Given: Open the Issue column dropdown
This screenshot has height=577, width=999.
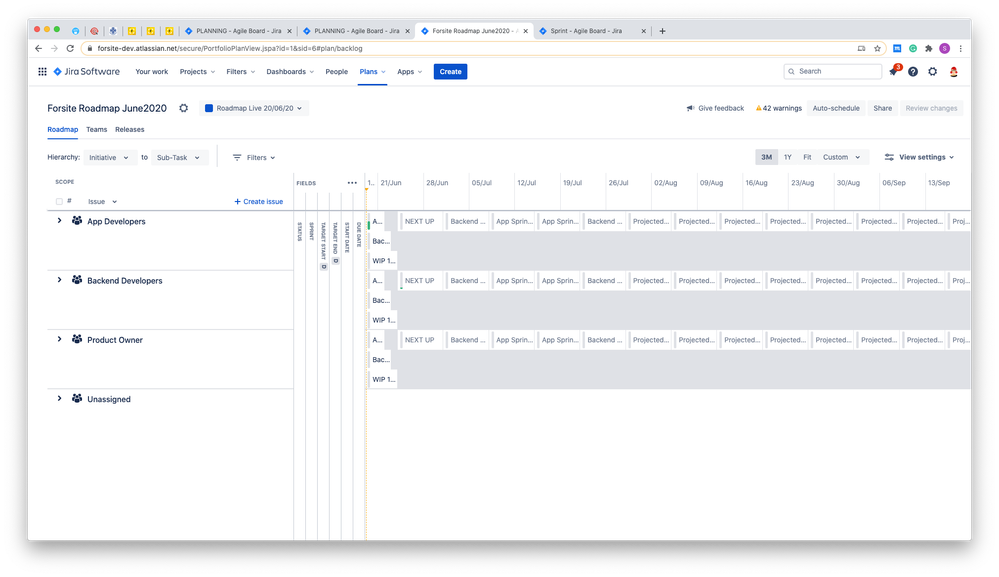Looking at the screenshot, I should click(x=103, y=201).
